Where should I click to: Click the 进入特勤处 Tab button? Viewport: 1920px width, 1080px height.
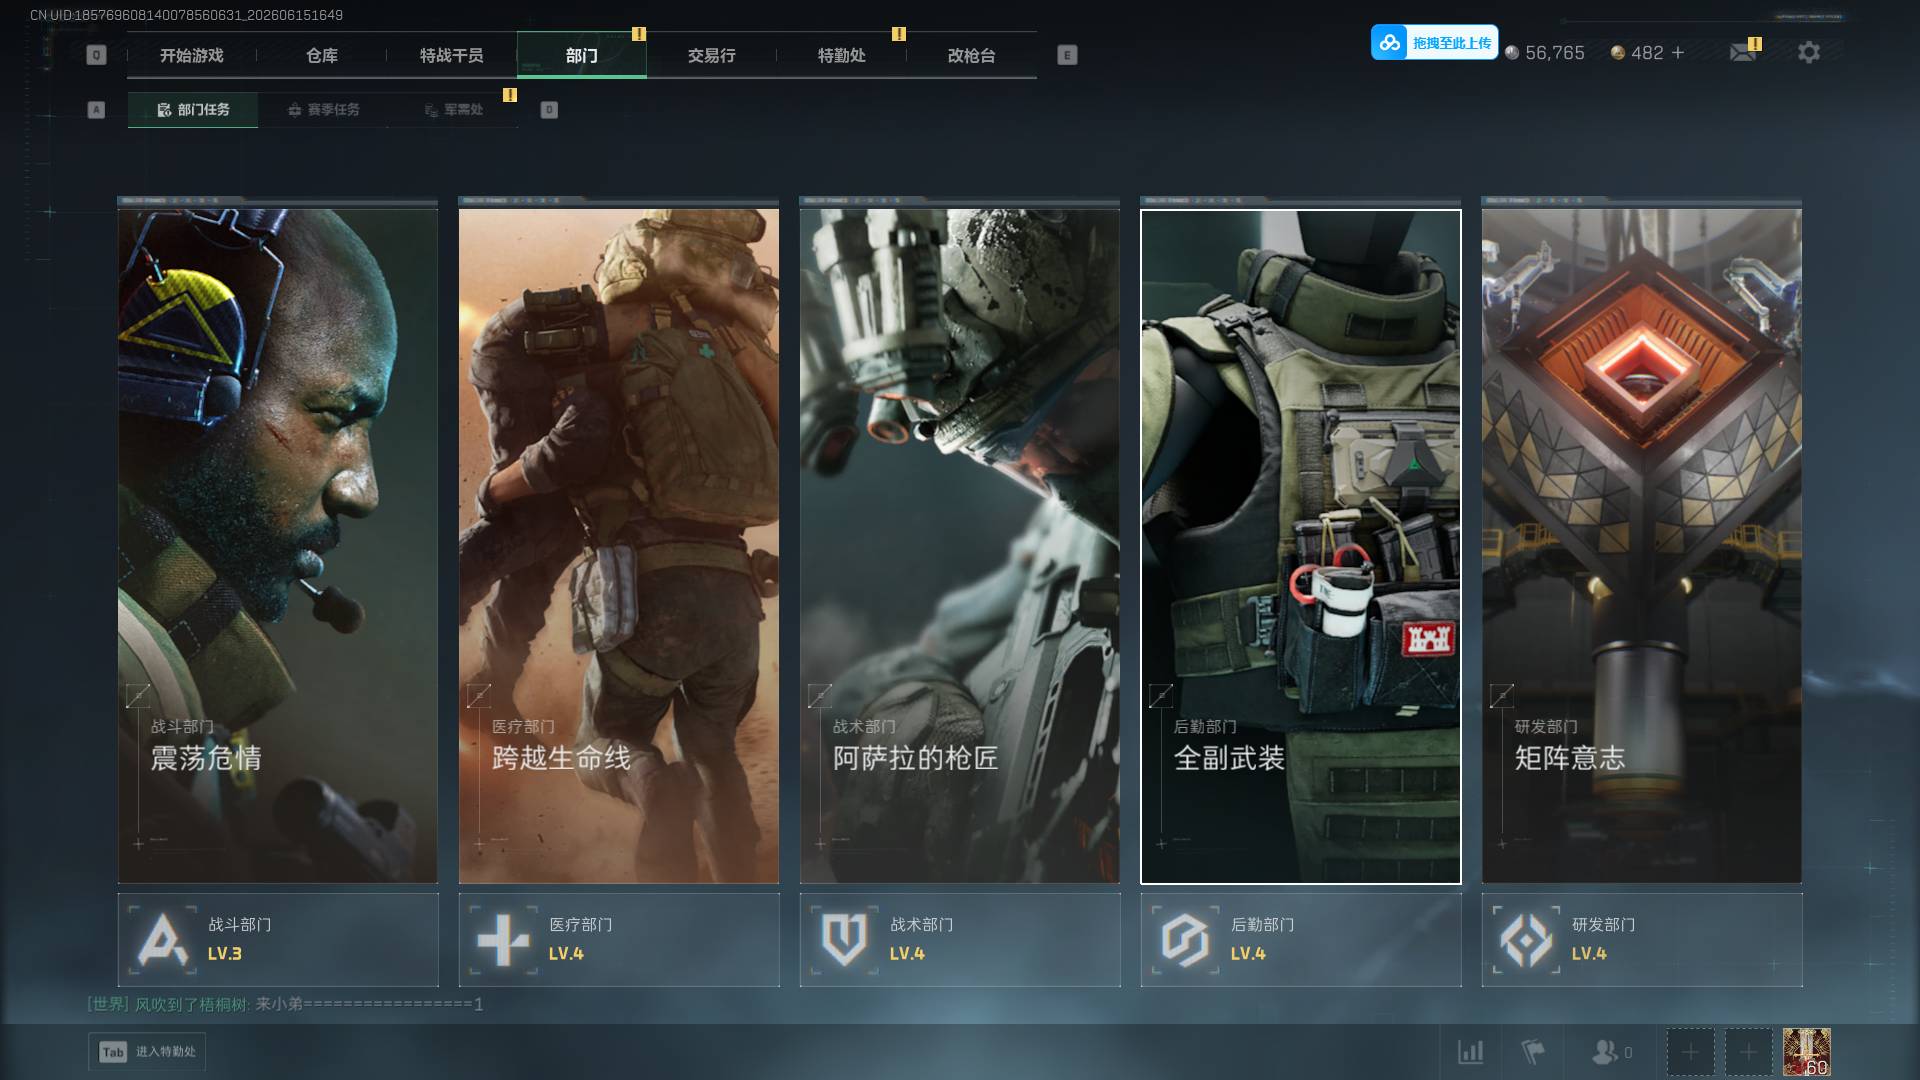147,1052
